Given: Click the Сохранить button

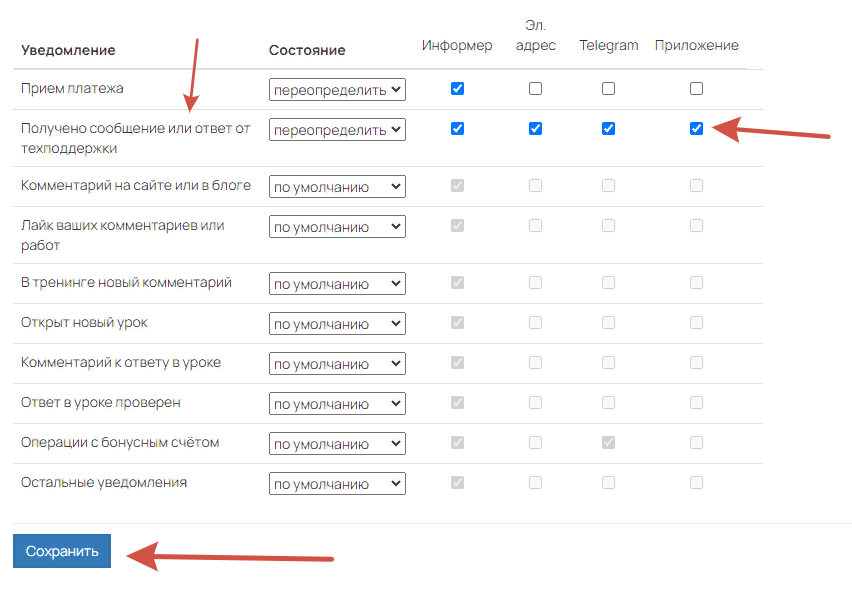Looking at the screenshot, I should (x=61, y=550).
